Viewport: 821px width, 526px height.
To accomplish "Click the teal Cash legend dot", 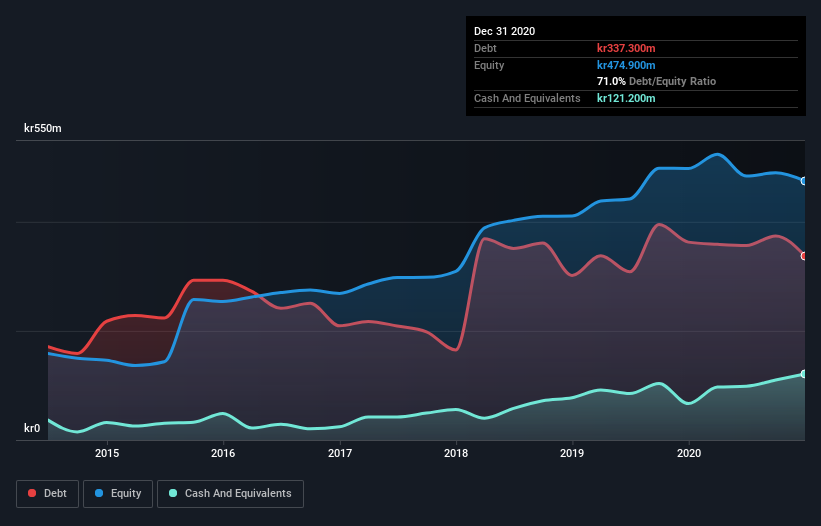I will pyautogui.click(x=173, y=493).
